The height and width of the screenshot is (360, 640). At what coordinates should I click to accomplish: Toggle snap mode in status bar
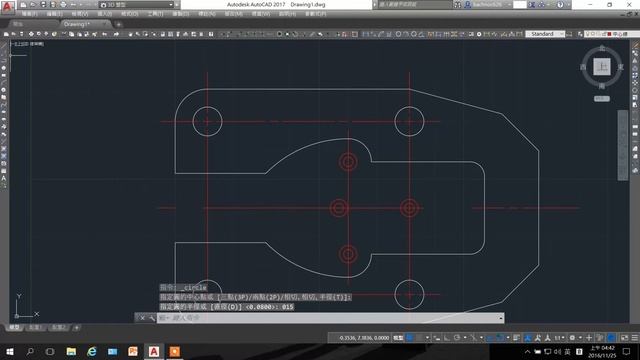tap(420, 338)
